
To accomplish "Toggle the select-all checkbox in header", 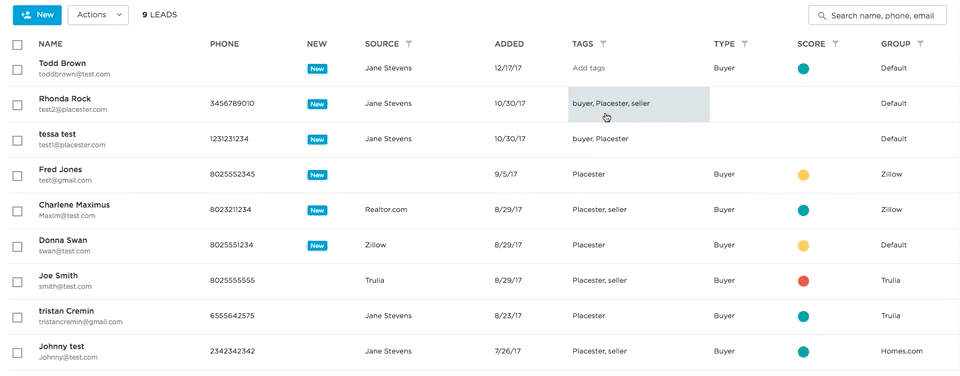I will coord(17,45).
